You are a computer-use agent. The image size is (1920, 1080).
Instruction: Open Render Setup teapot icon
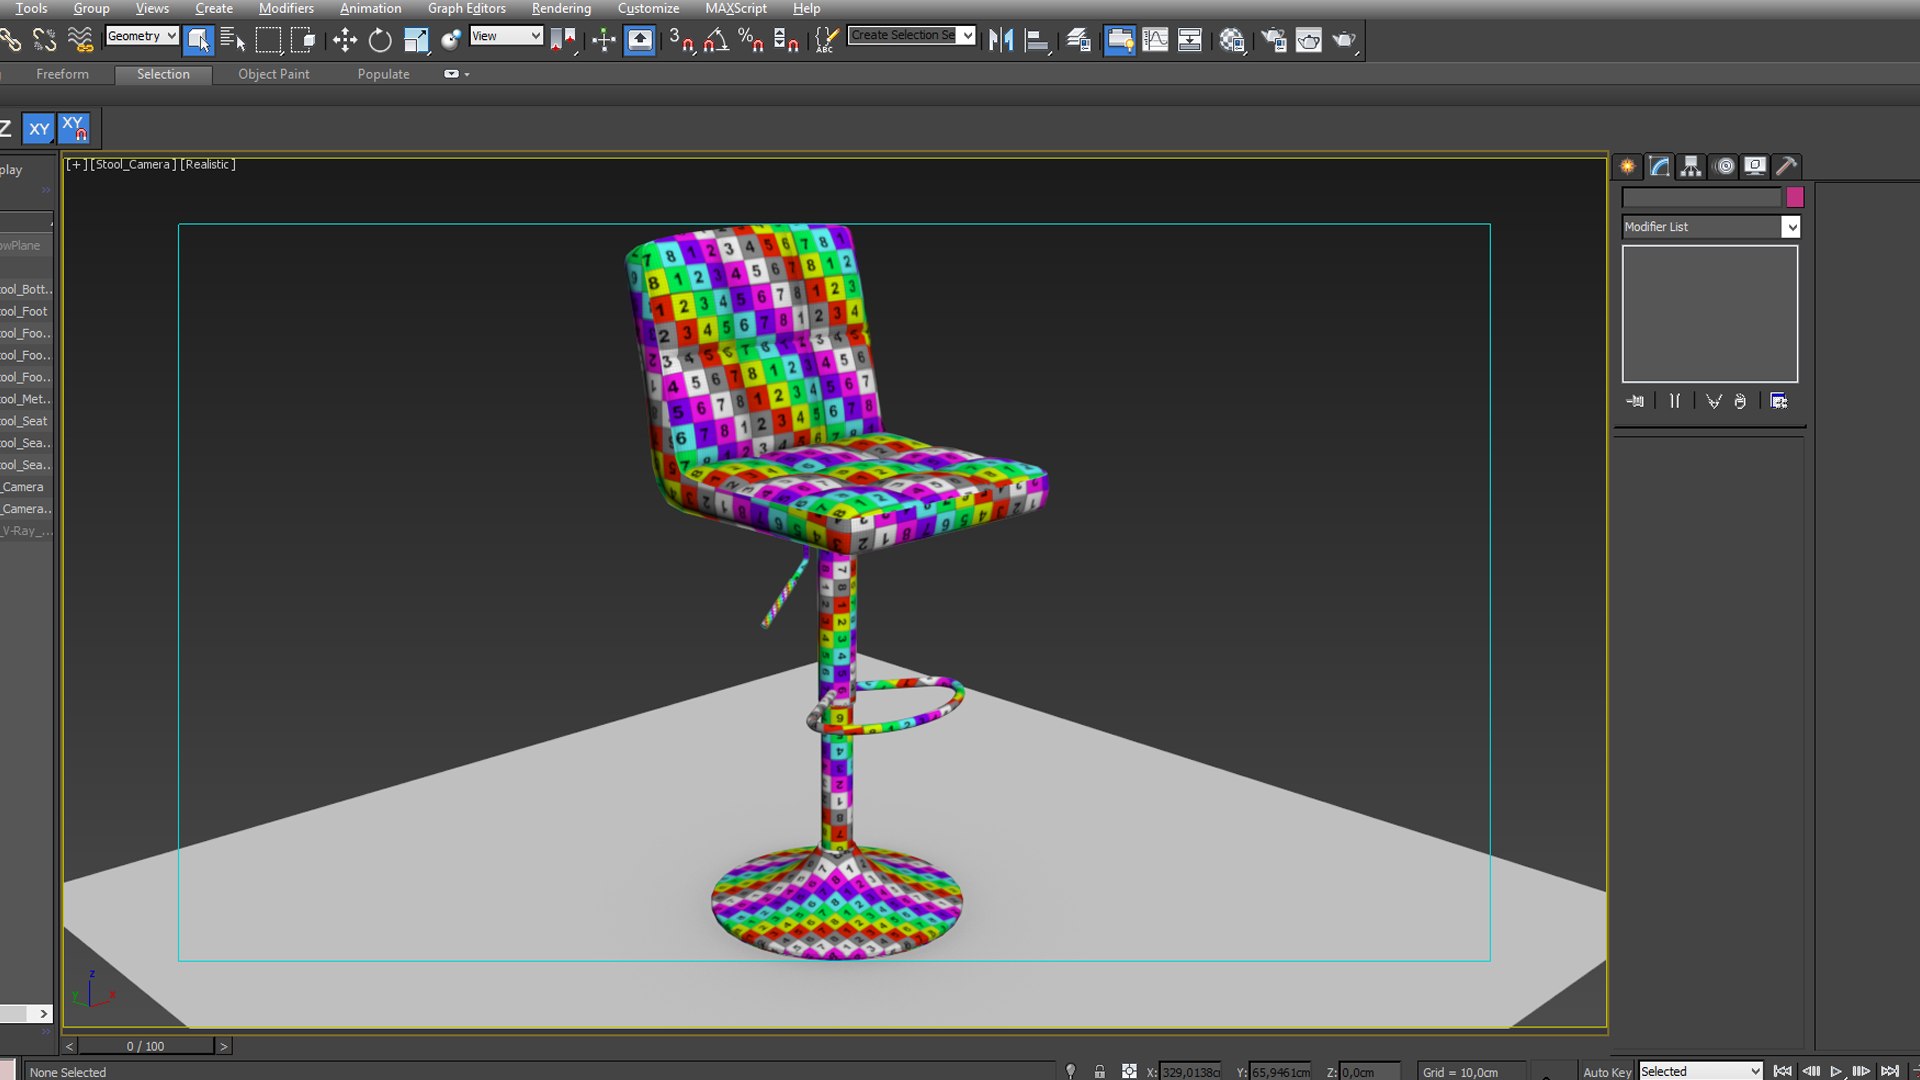tap(1273, 40)
